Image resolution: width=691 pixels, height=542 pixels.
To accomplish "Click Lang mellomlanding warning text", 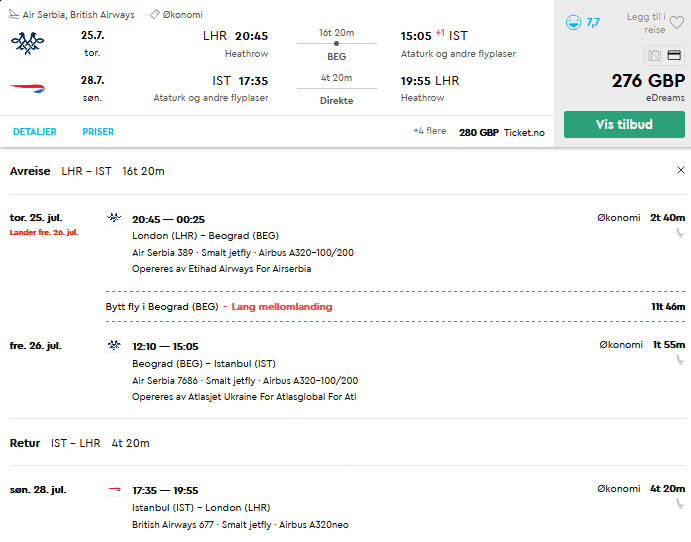I will tap(282, 307).
